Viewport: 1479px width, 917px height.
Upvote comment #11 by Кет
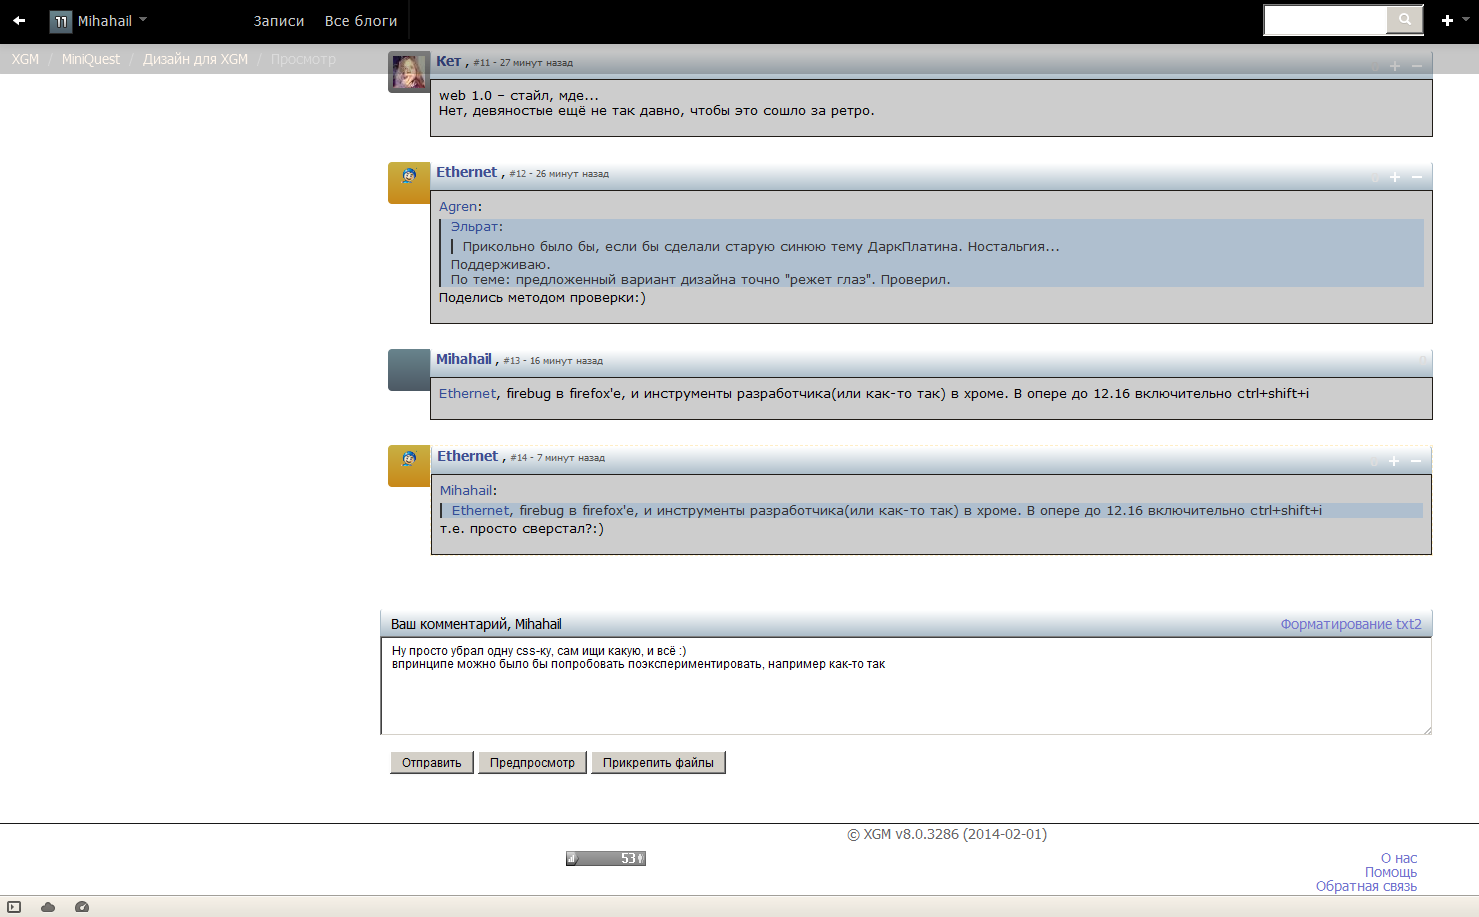click(1395, 66)
